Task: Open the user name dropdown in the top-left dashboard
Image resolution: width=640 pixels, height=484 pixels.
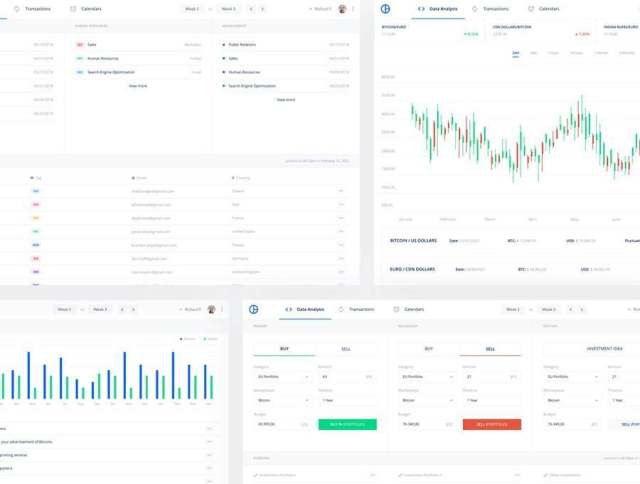Action: [321, 9]
